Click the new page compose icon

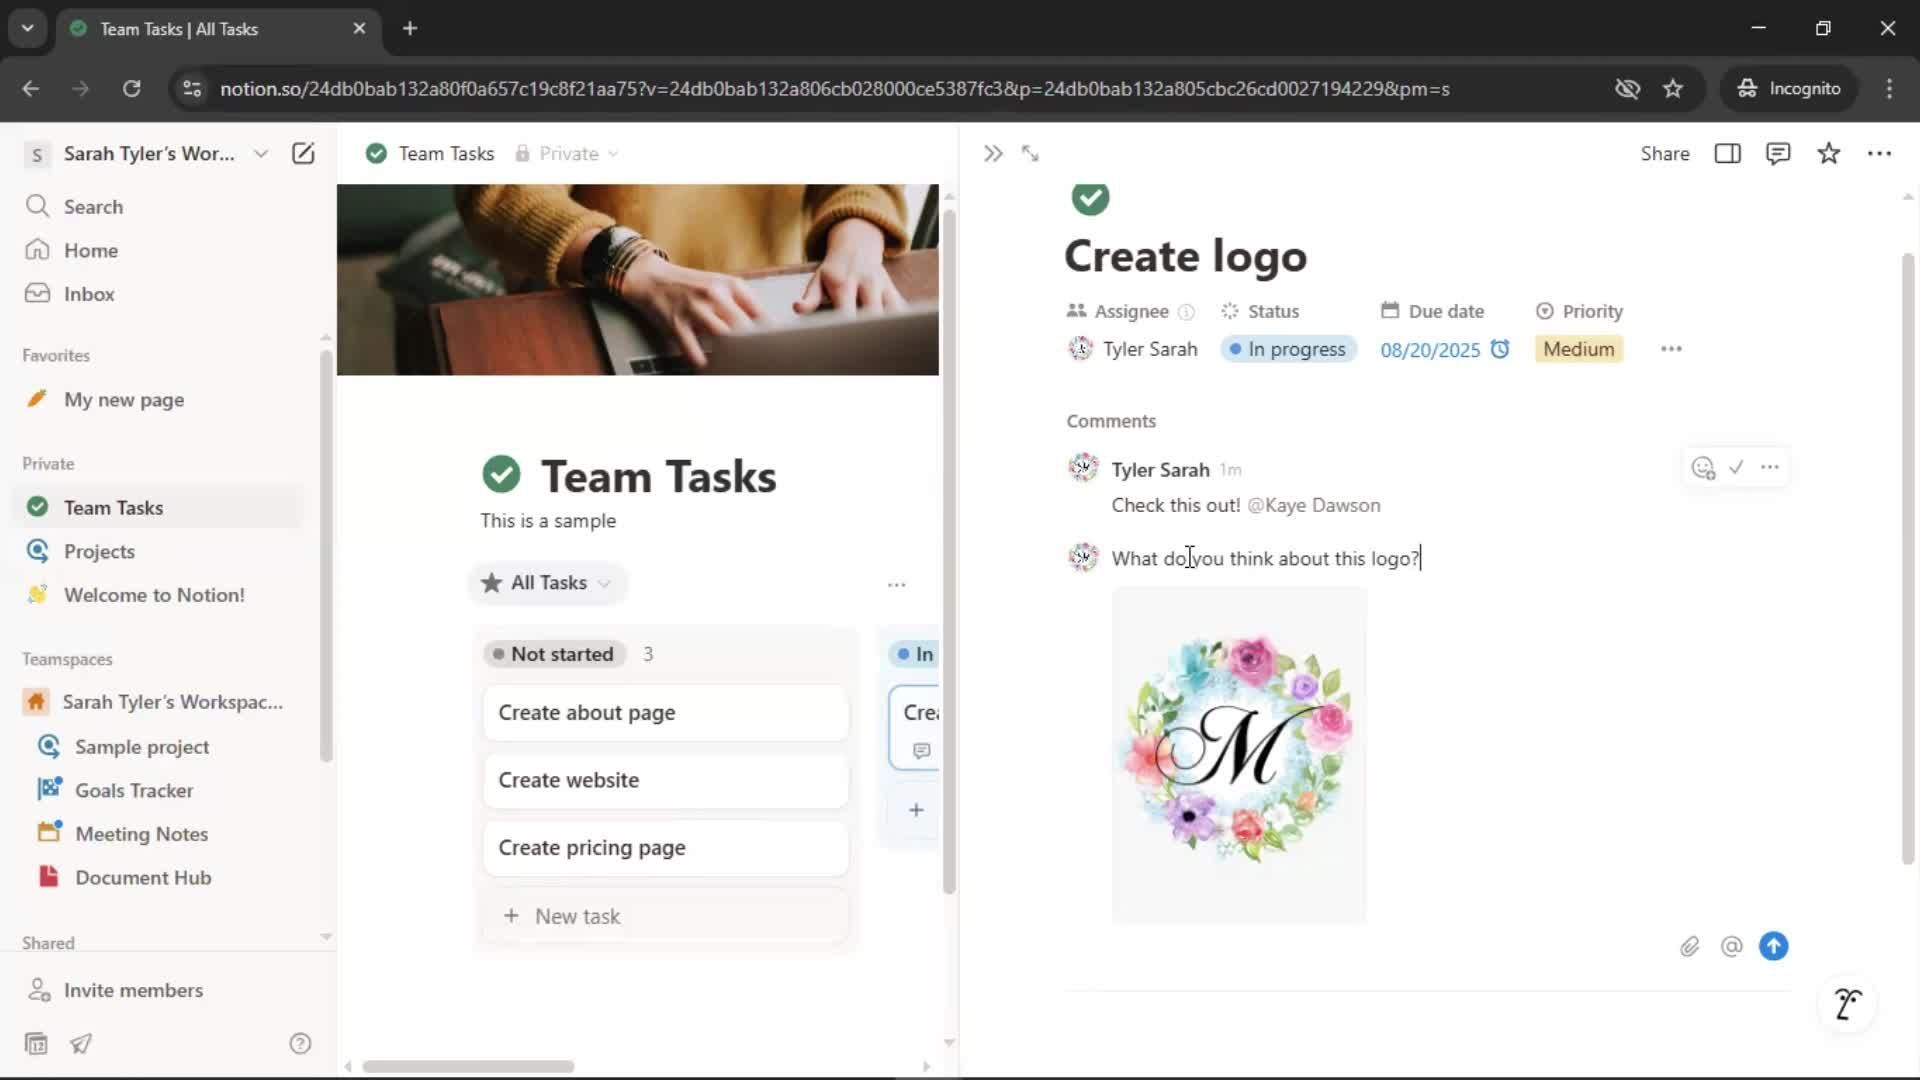coord(303,153)
